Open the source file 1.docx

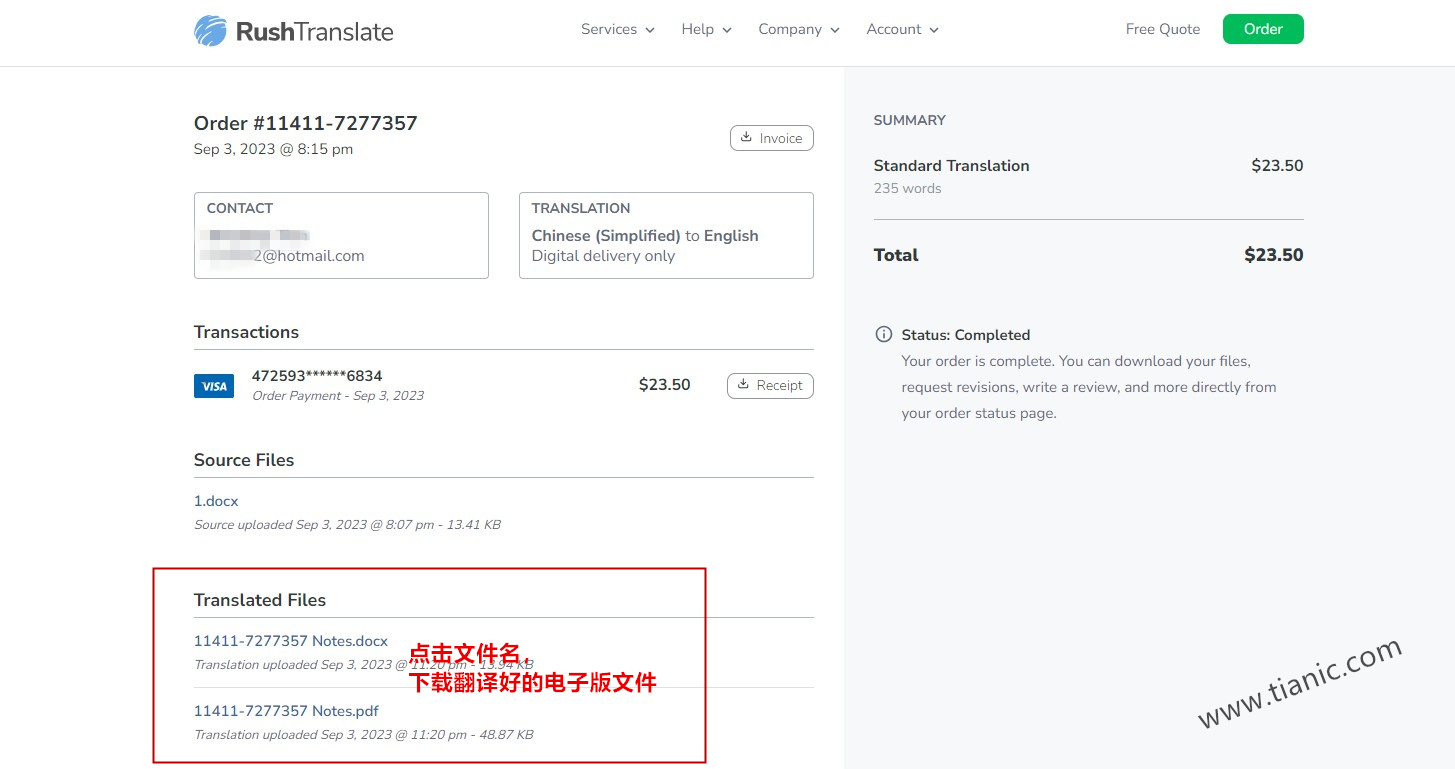coord(216,501)
